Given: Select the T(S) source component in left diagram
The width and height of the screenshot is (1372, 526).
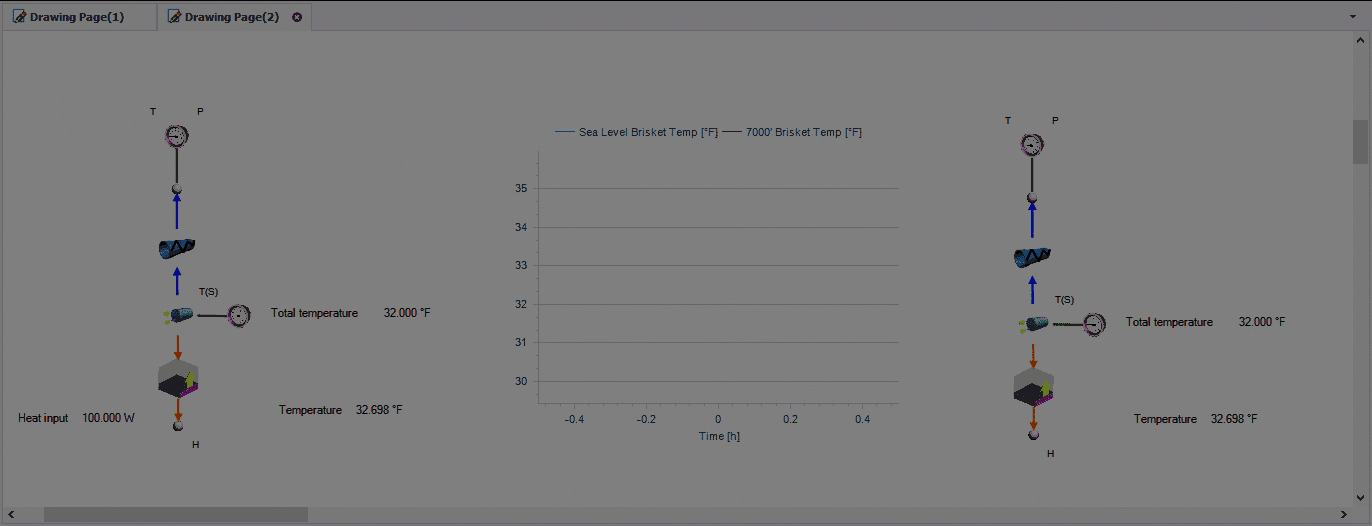Looking at the screenshot, I should [179, 316].
